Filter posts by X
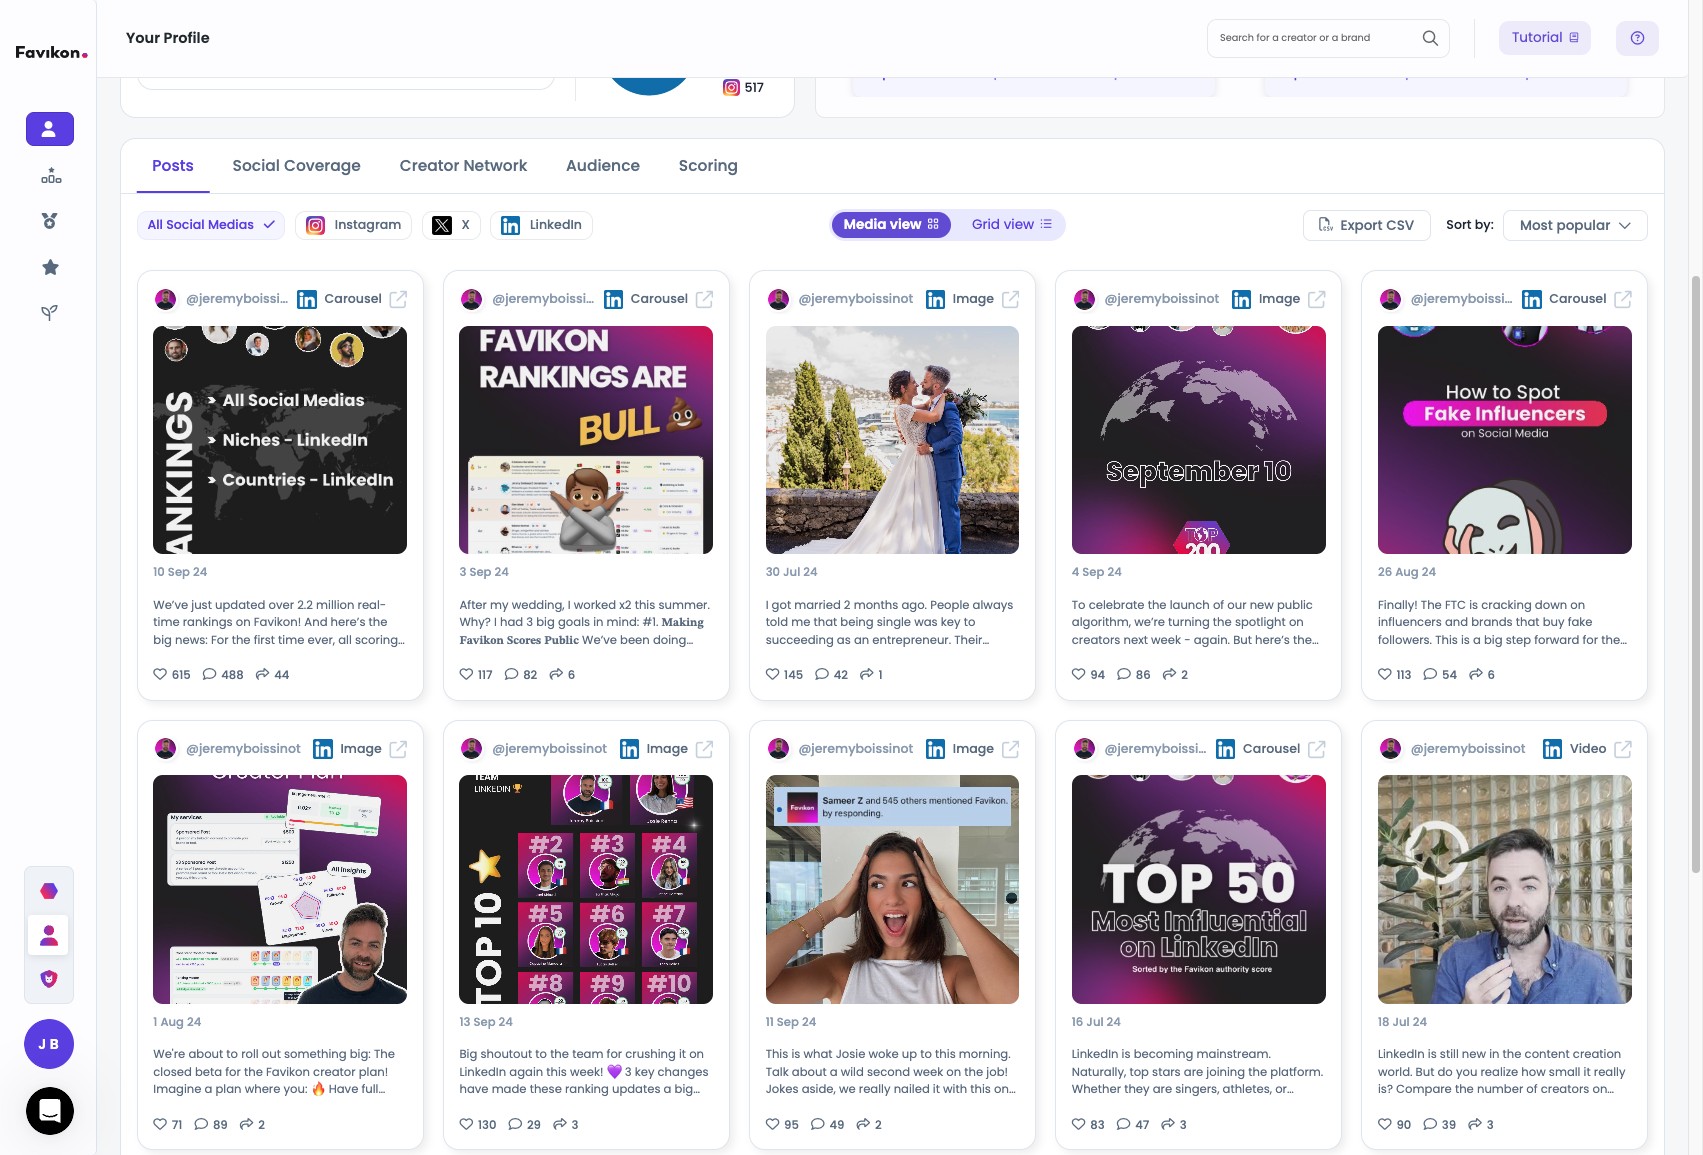The height and width of the screenshot is (1155, 1703). pyautogui.click(x=451, y=225)
